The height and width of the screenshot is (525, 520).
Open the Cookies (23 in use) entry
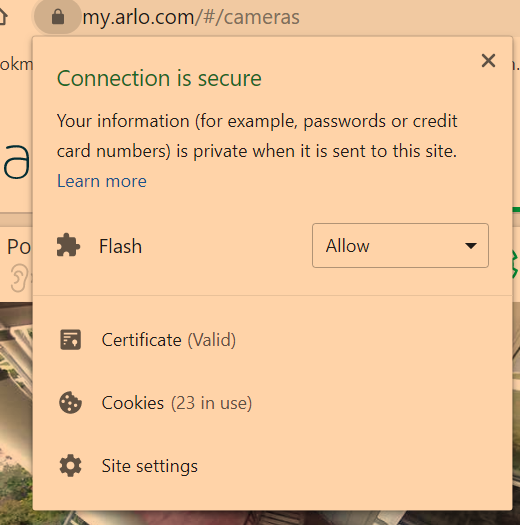(x=177, y=403)
